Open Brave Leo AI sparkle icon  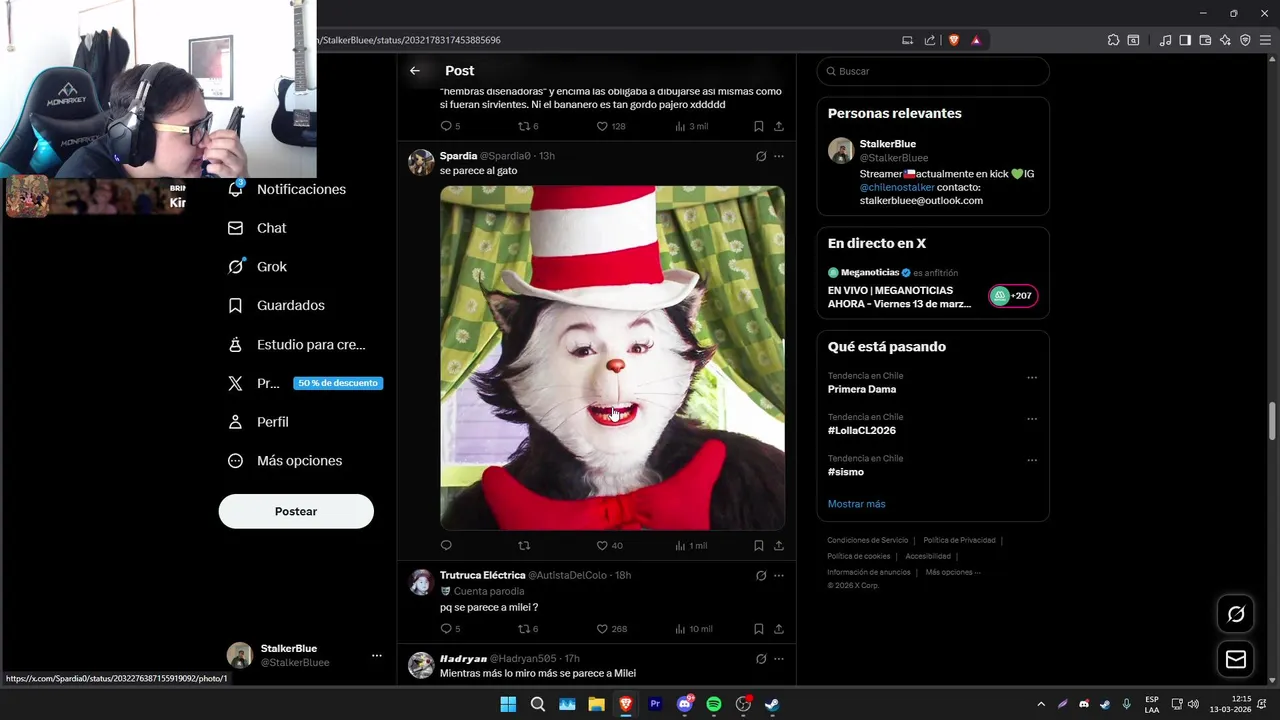1225,40
